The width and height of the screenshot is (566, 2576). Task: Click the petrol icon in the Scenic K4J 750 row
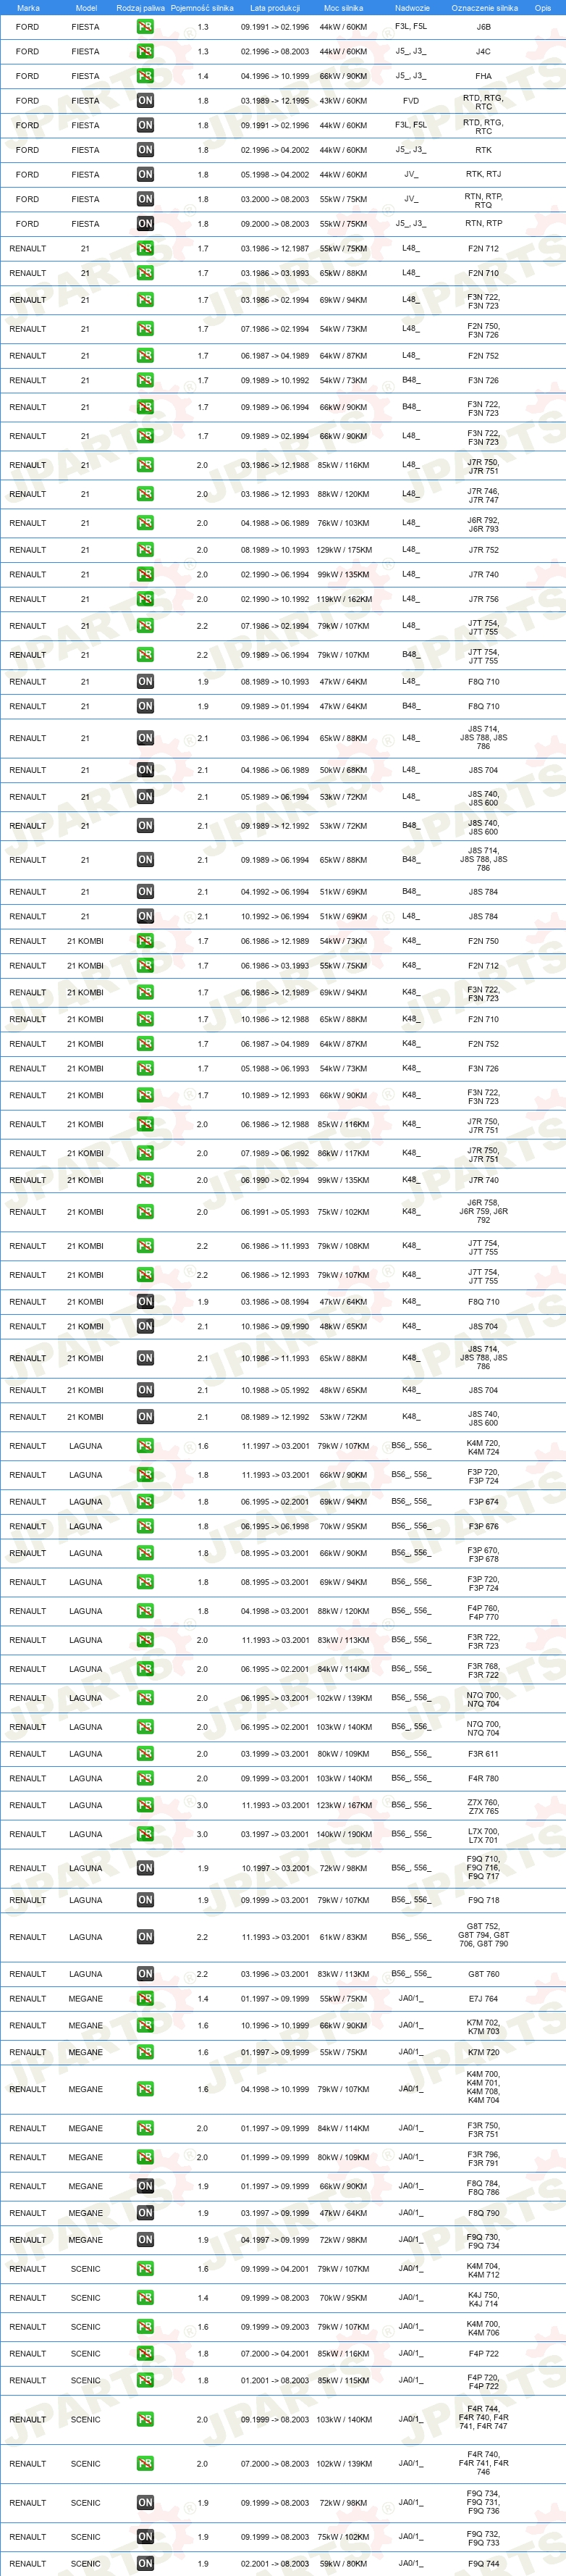point(145,2298)
